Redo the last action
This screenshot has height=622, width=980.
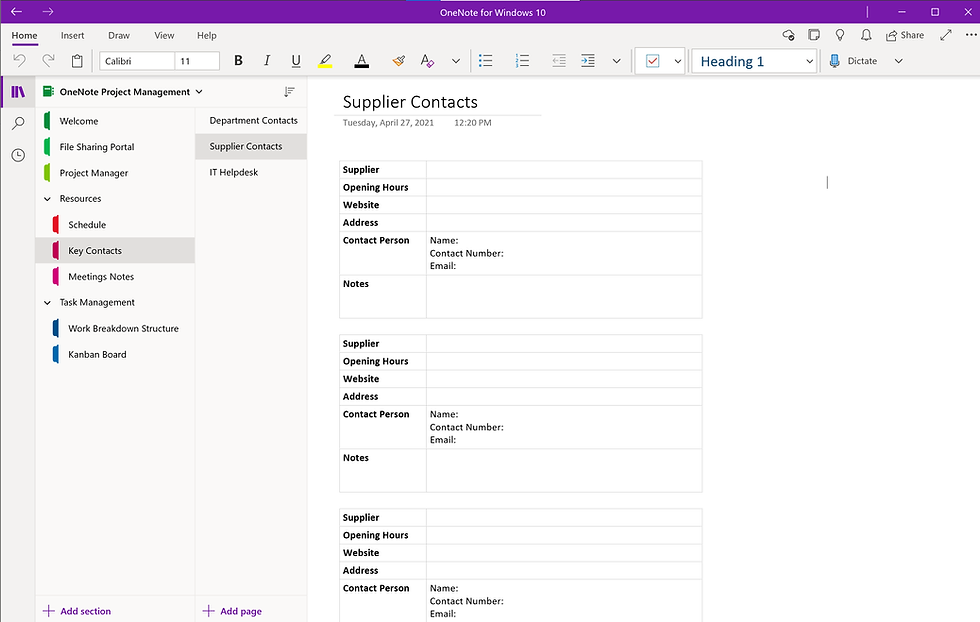pyautogui.click(x=48, y=61)
